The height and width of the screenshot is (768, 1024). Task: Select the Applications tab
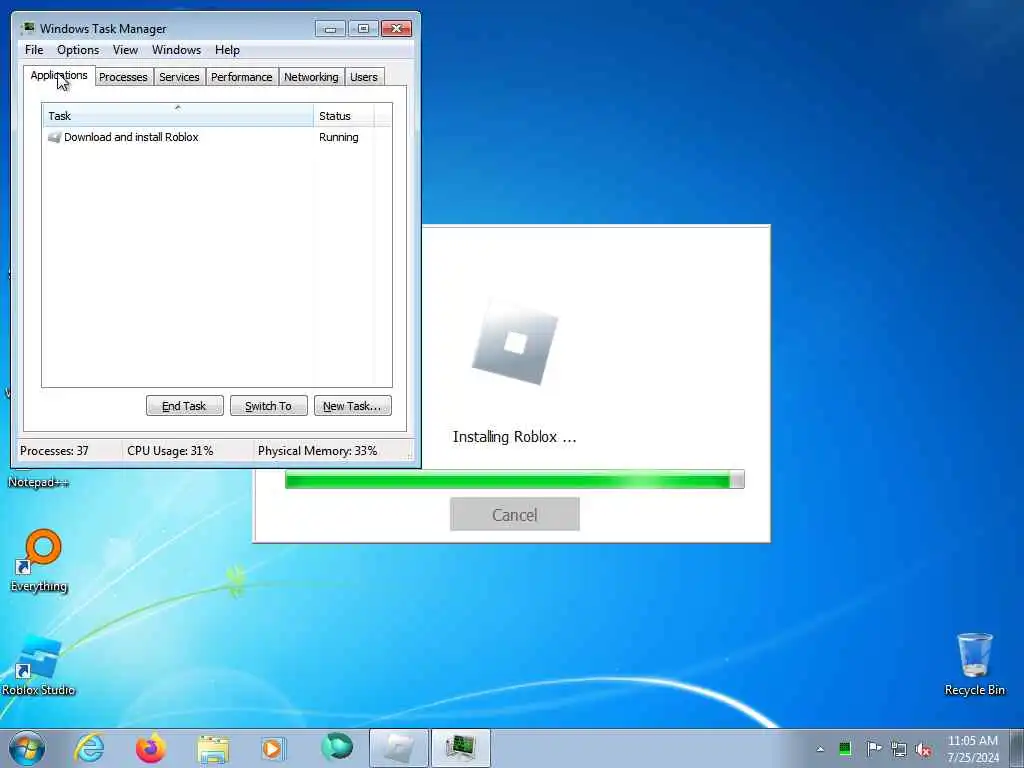tap(59, 75)
